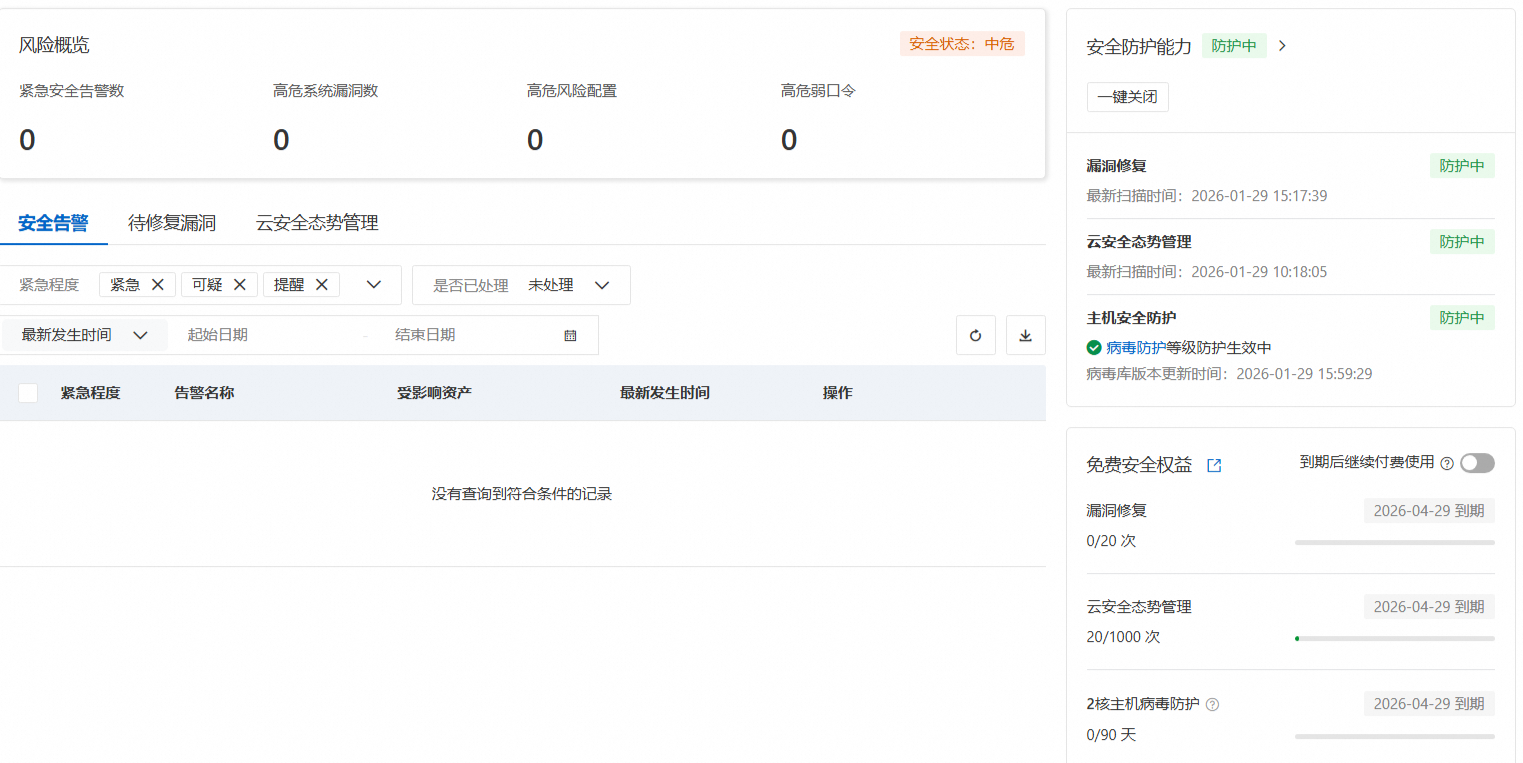Click the download alerts icon

(1025, 336)
